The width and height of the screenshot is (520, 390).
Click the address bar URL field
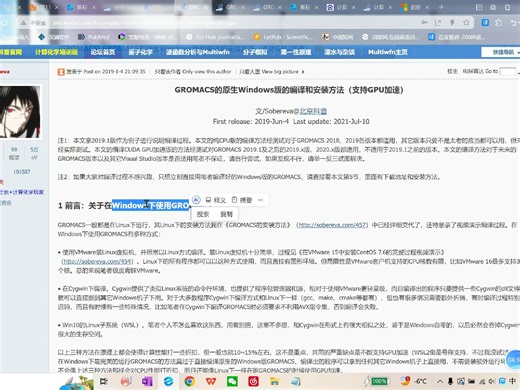(x=233, y=23)
